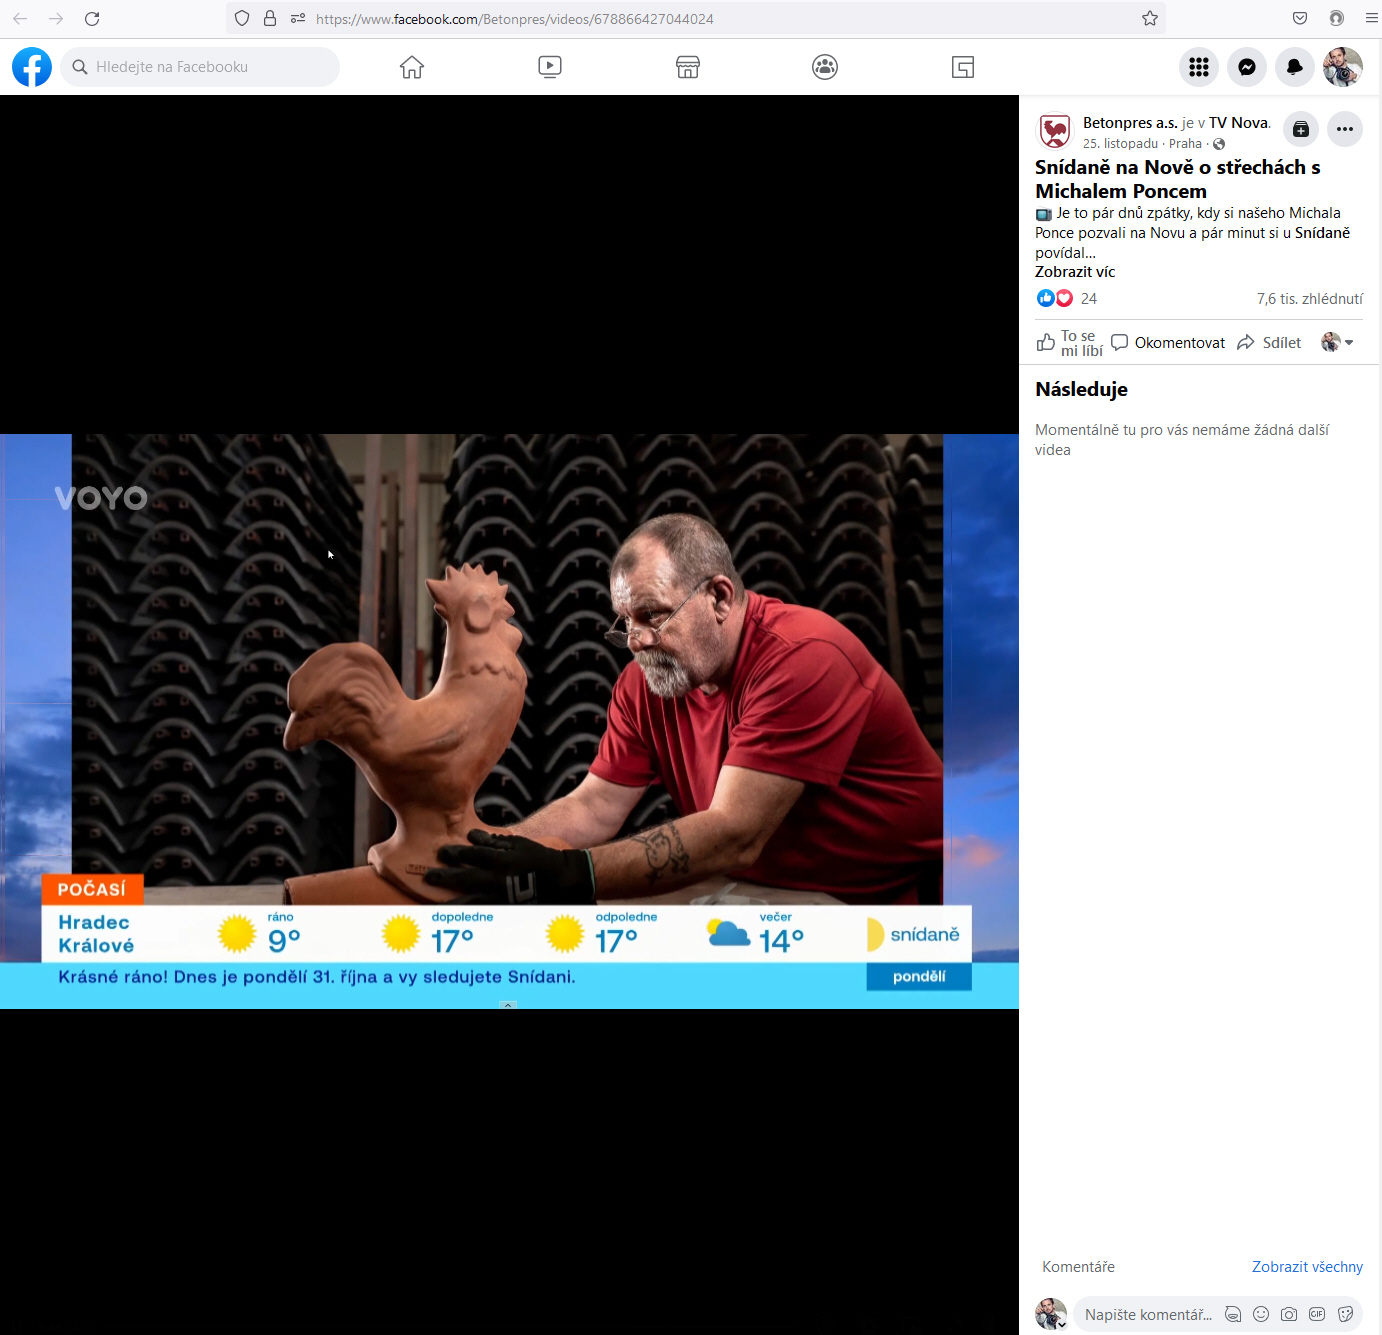Insert GIF into comment
This screenshot has width=1382, height=1335.
point(1317,1314)
